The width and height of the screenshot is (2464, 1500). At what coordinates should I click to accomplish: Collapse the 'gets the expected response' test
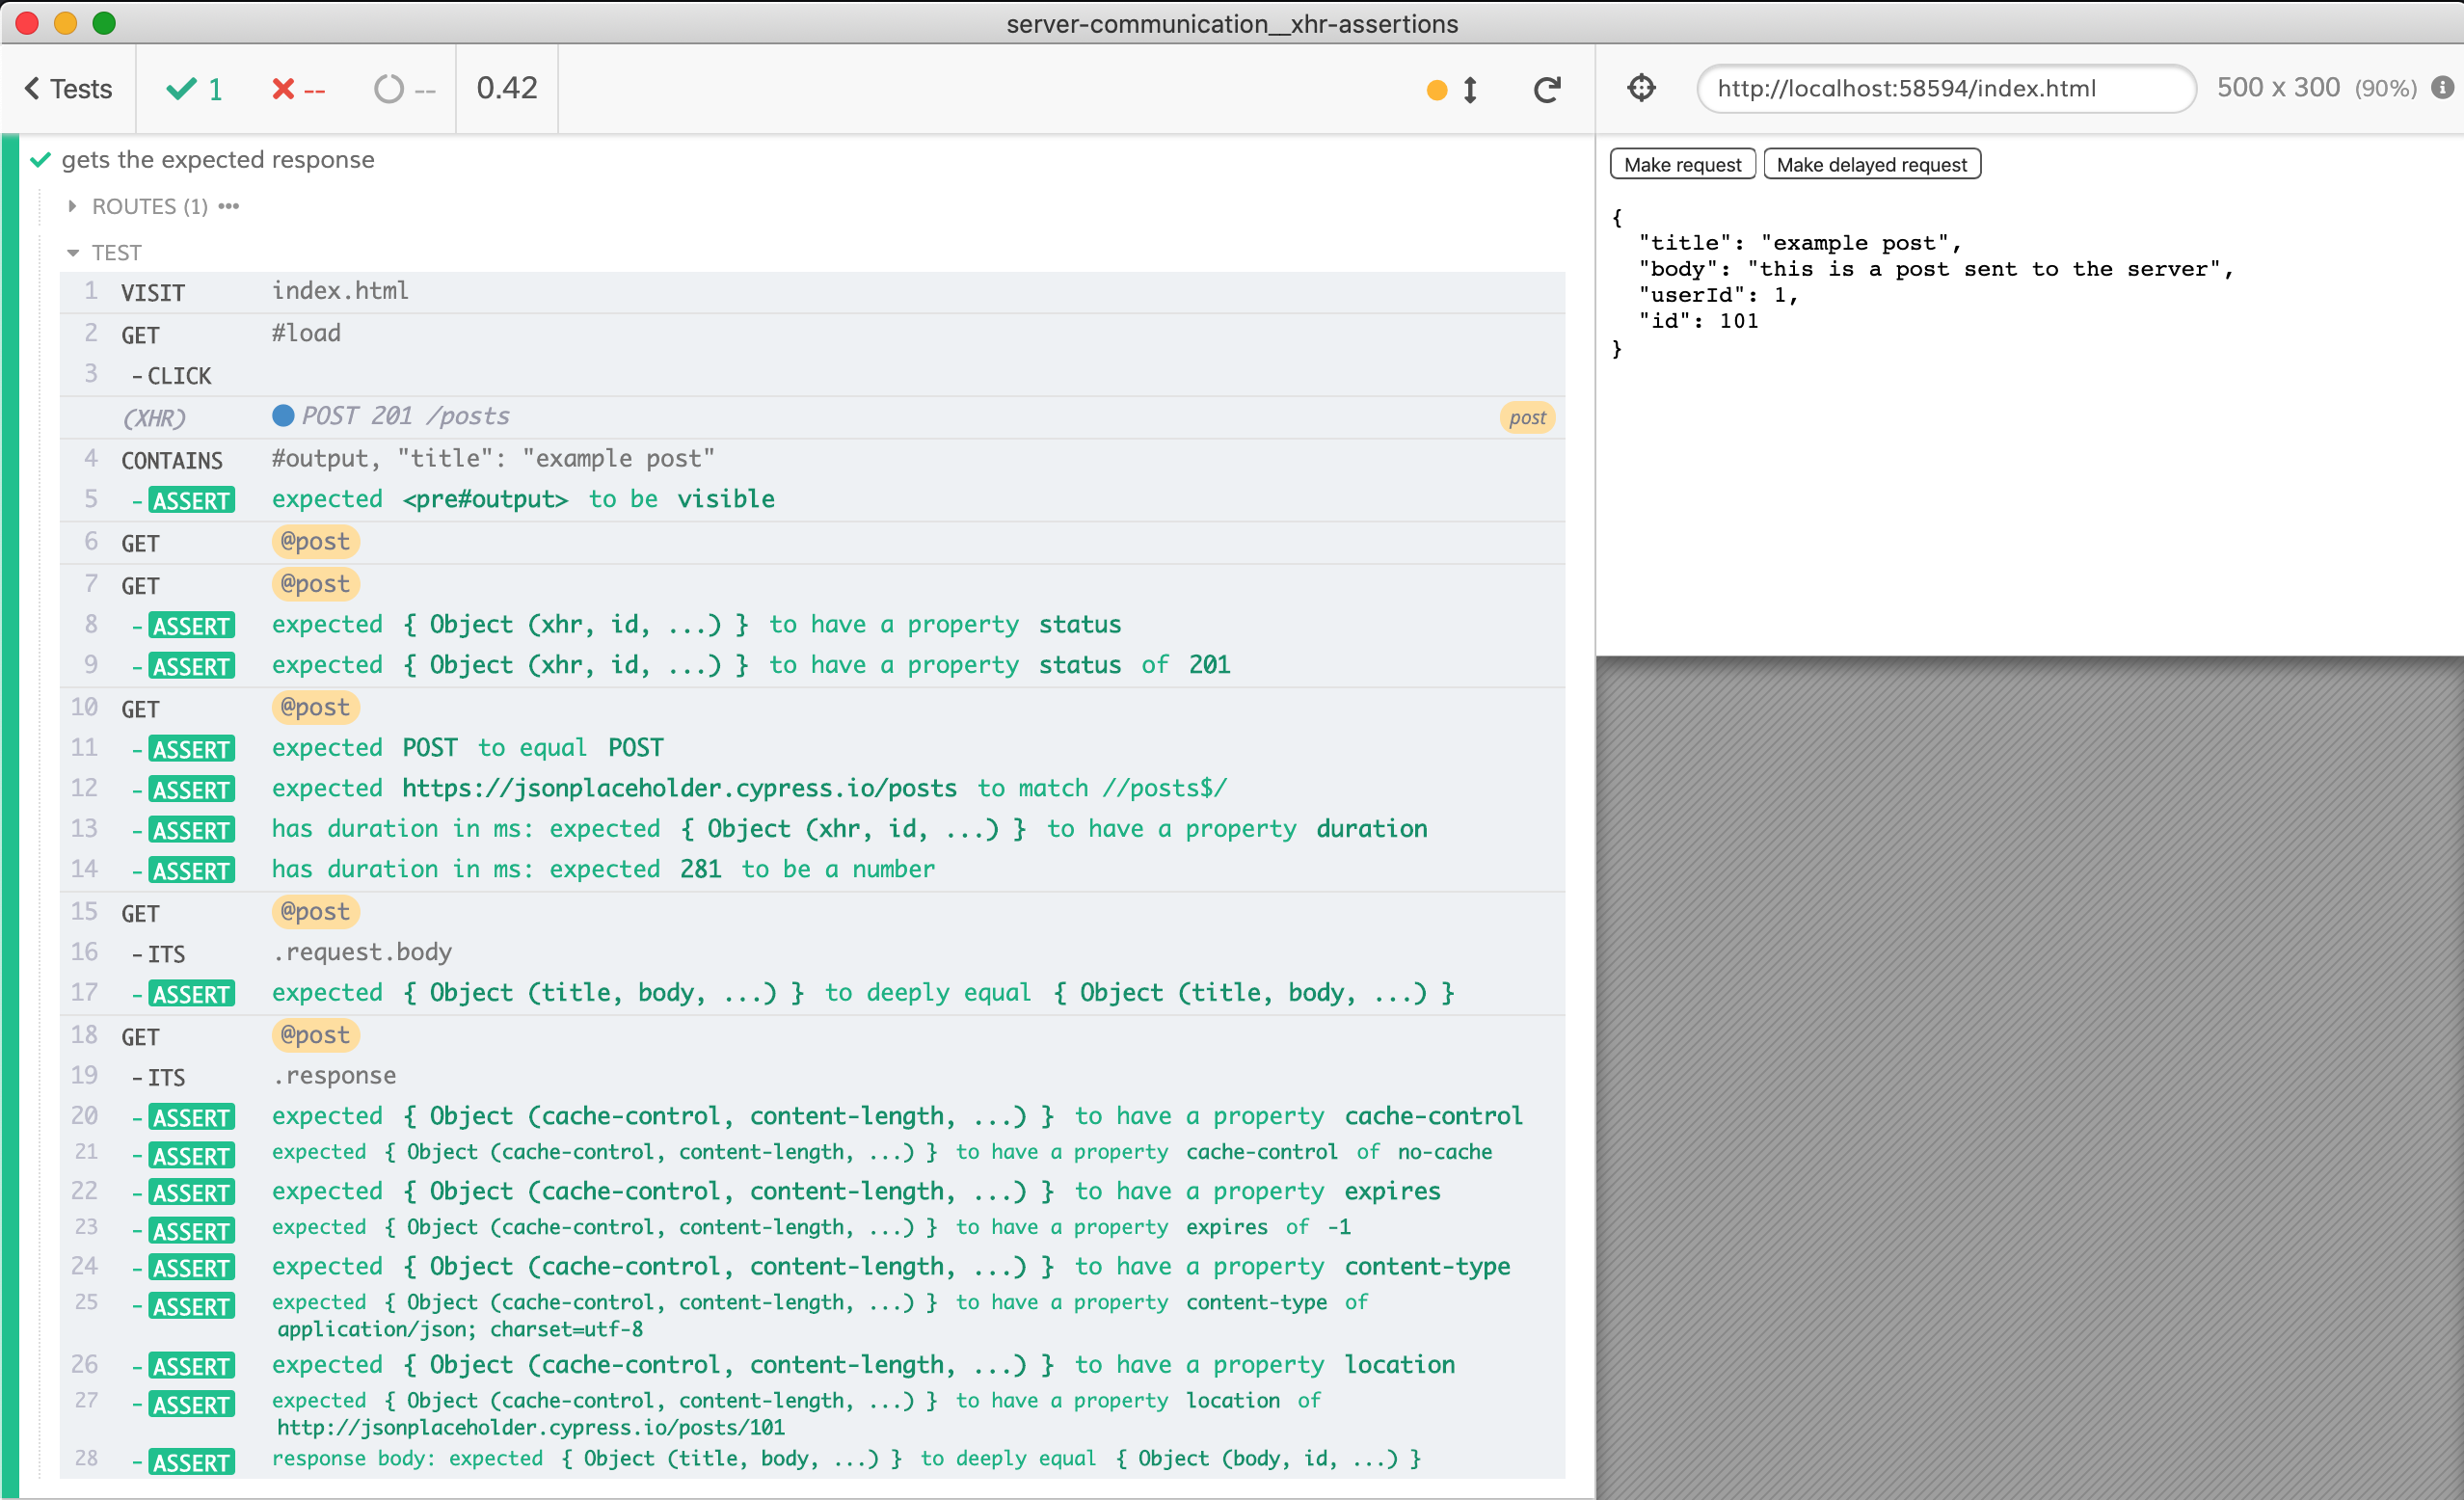pyautogui.click(x=217, y=160)
